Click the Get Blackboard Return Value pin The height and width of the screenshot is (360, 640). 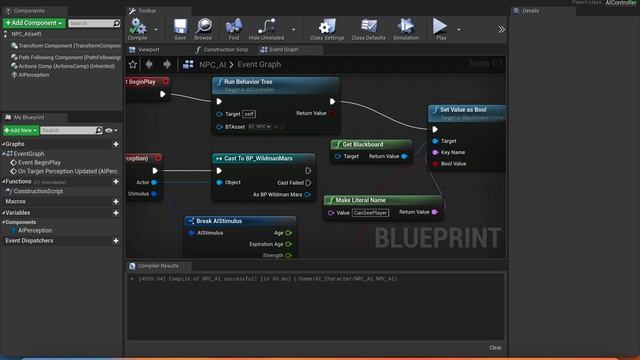[404, 156]
